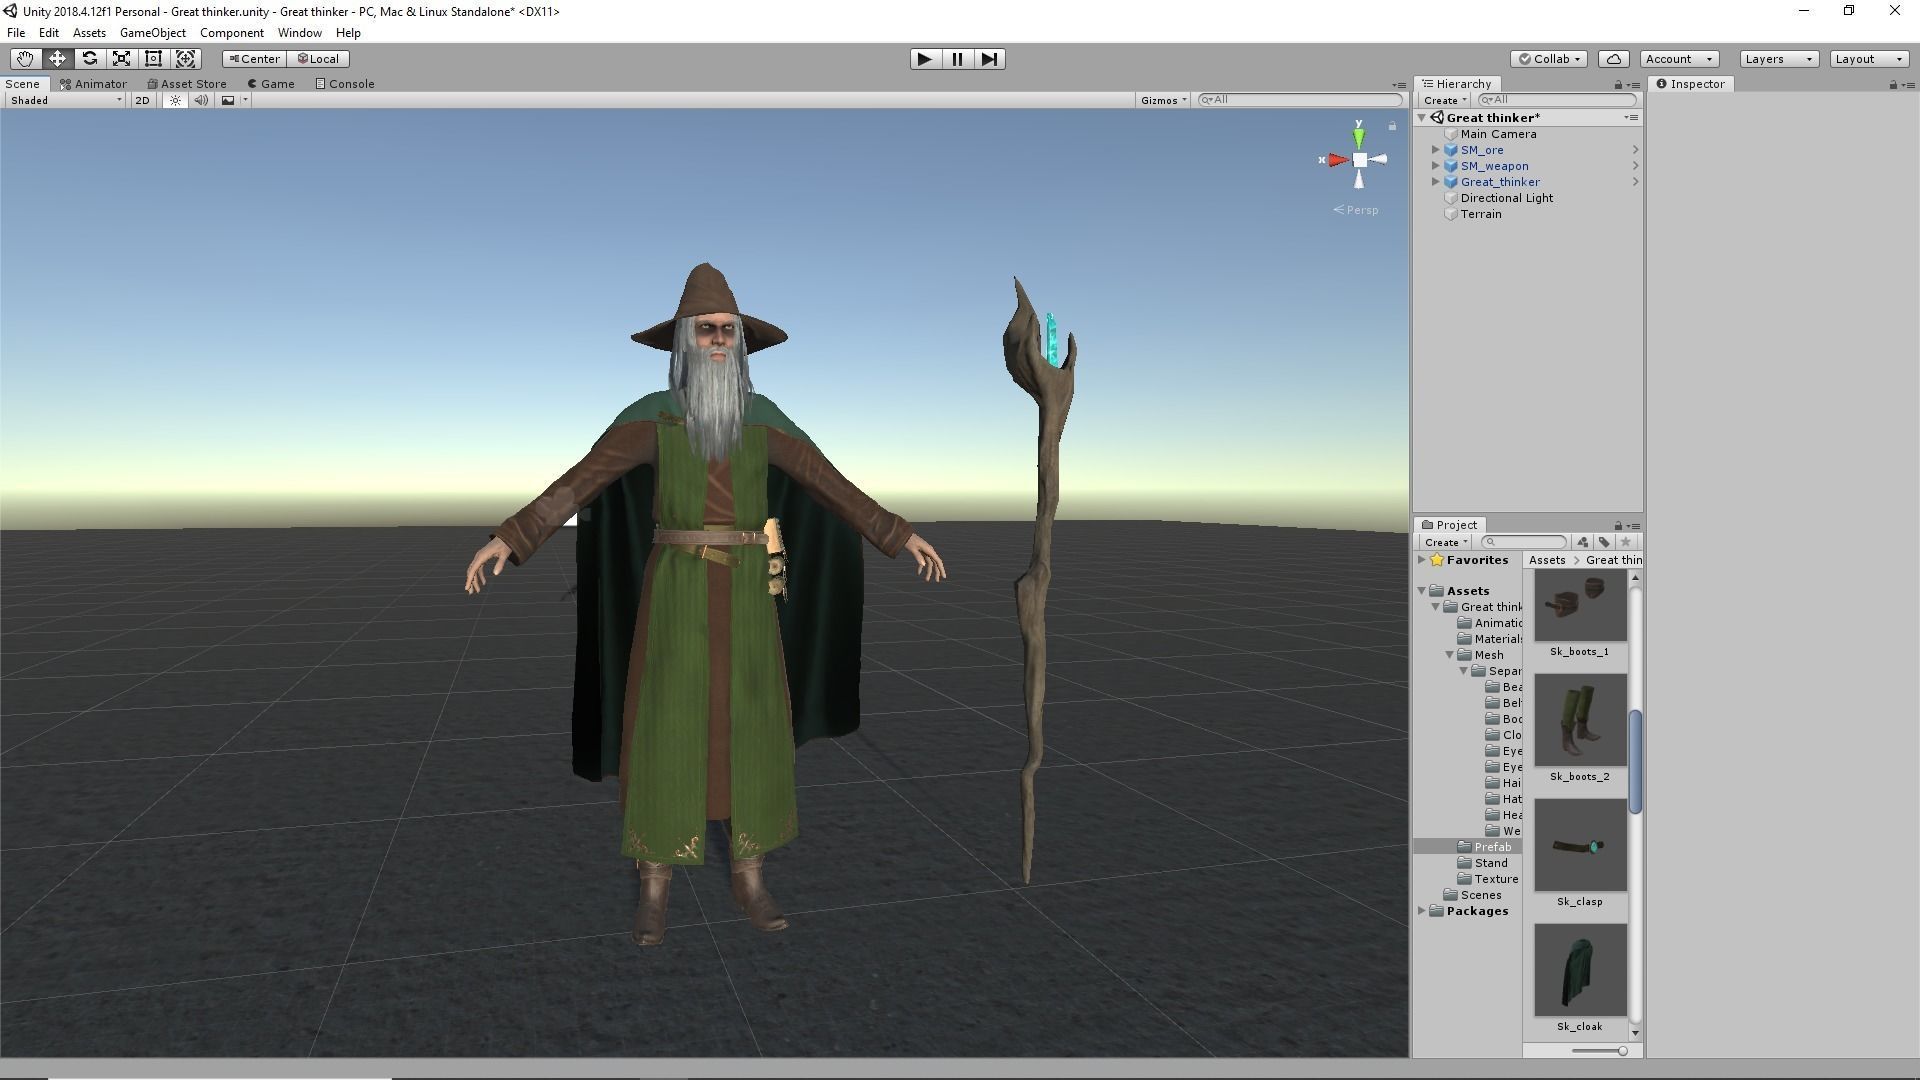Viewport: 1920px width, 1080px height.
Task: Click the Collab button
Action: 1549,59
